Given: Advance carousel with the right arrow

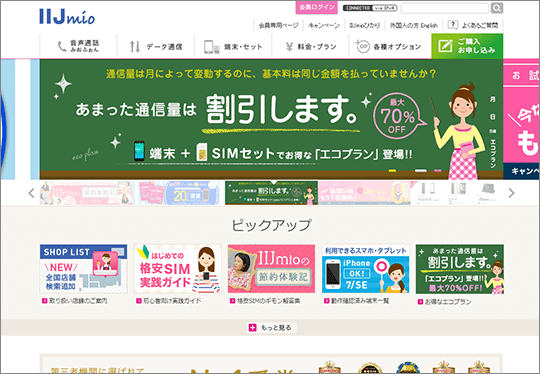Looking at the screenshot, I should [x=511, y=193].
